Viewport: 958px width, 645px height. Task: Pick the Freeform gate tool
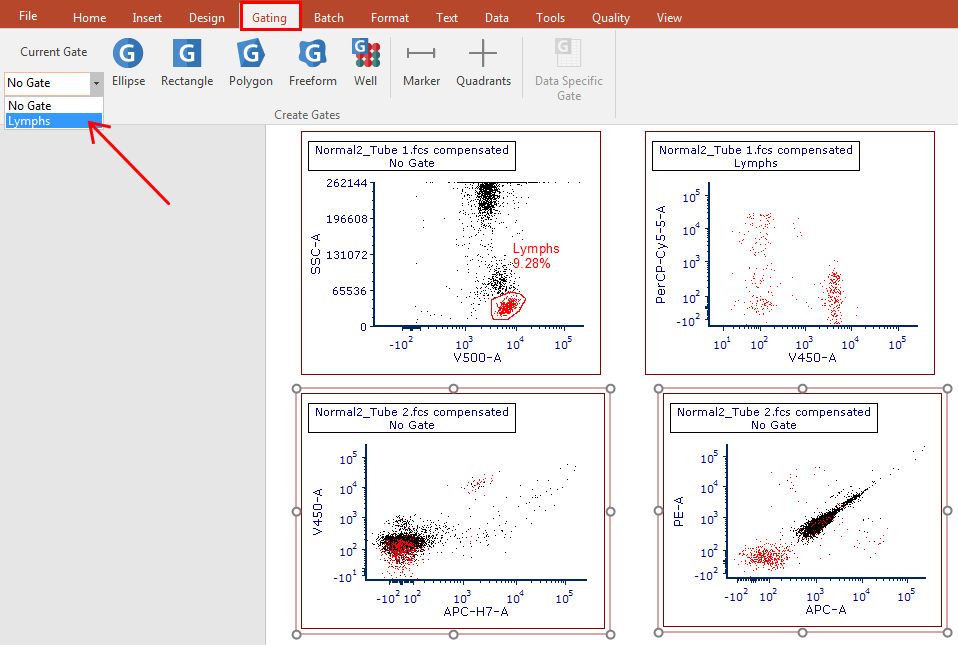coord(313,62)
